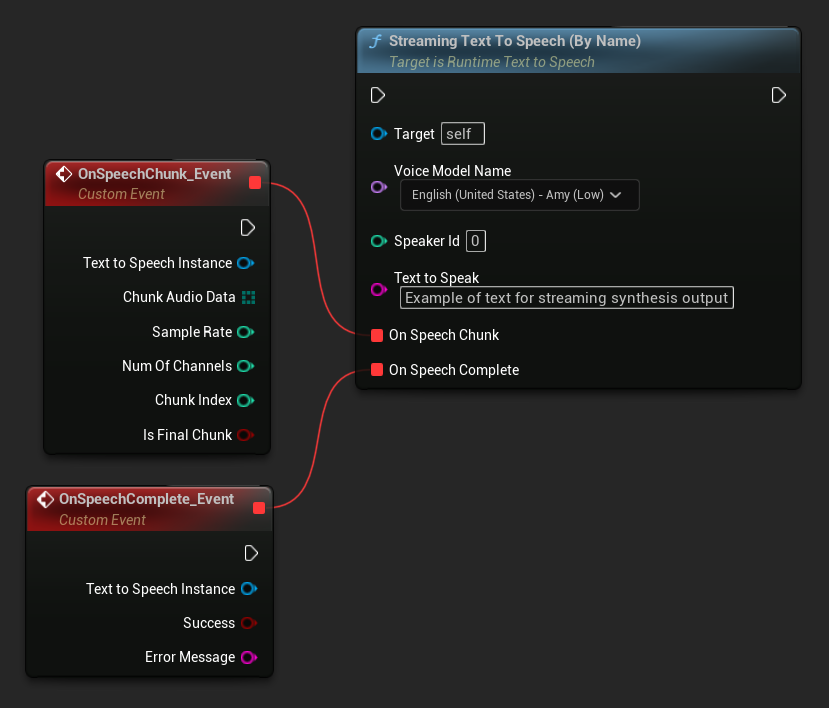This screenshot has width=829, height=708.
Task: Click the 'Error Message' label
Action: click(x=190, y=657)
